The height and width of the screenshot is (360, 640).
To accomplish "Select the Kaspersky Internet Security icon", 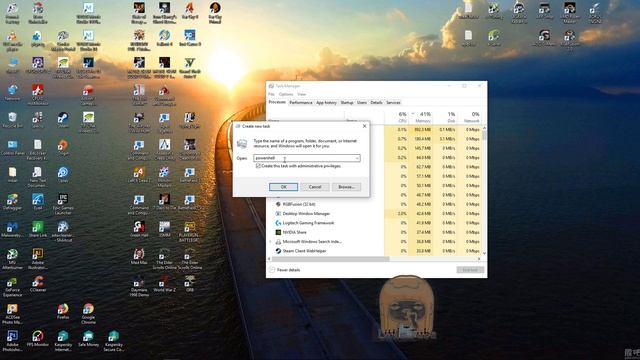I will point(63,341).
